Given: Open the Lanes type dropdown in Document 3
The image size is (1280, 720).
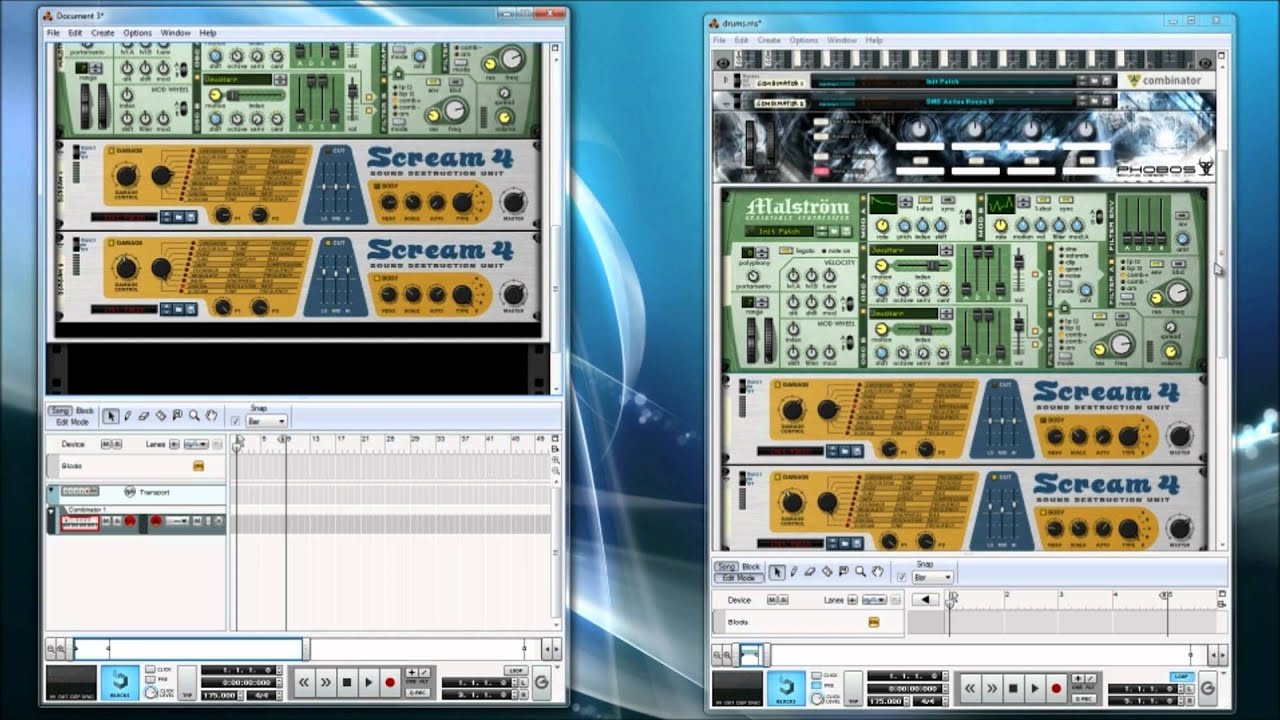Looking at the screenshot, I should [196, 444].
